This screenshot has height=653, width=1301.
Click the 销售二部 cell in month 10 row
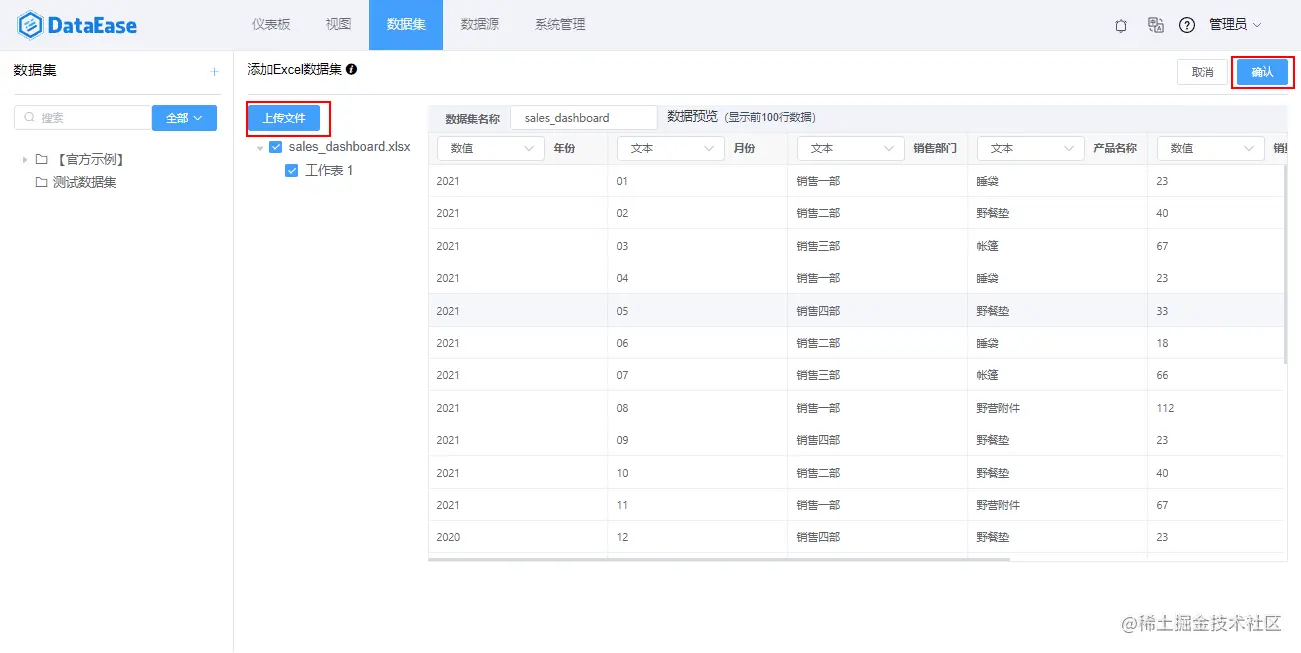click(x=818, y=473)
